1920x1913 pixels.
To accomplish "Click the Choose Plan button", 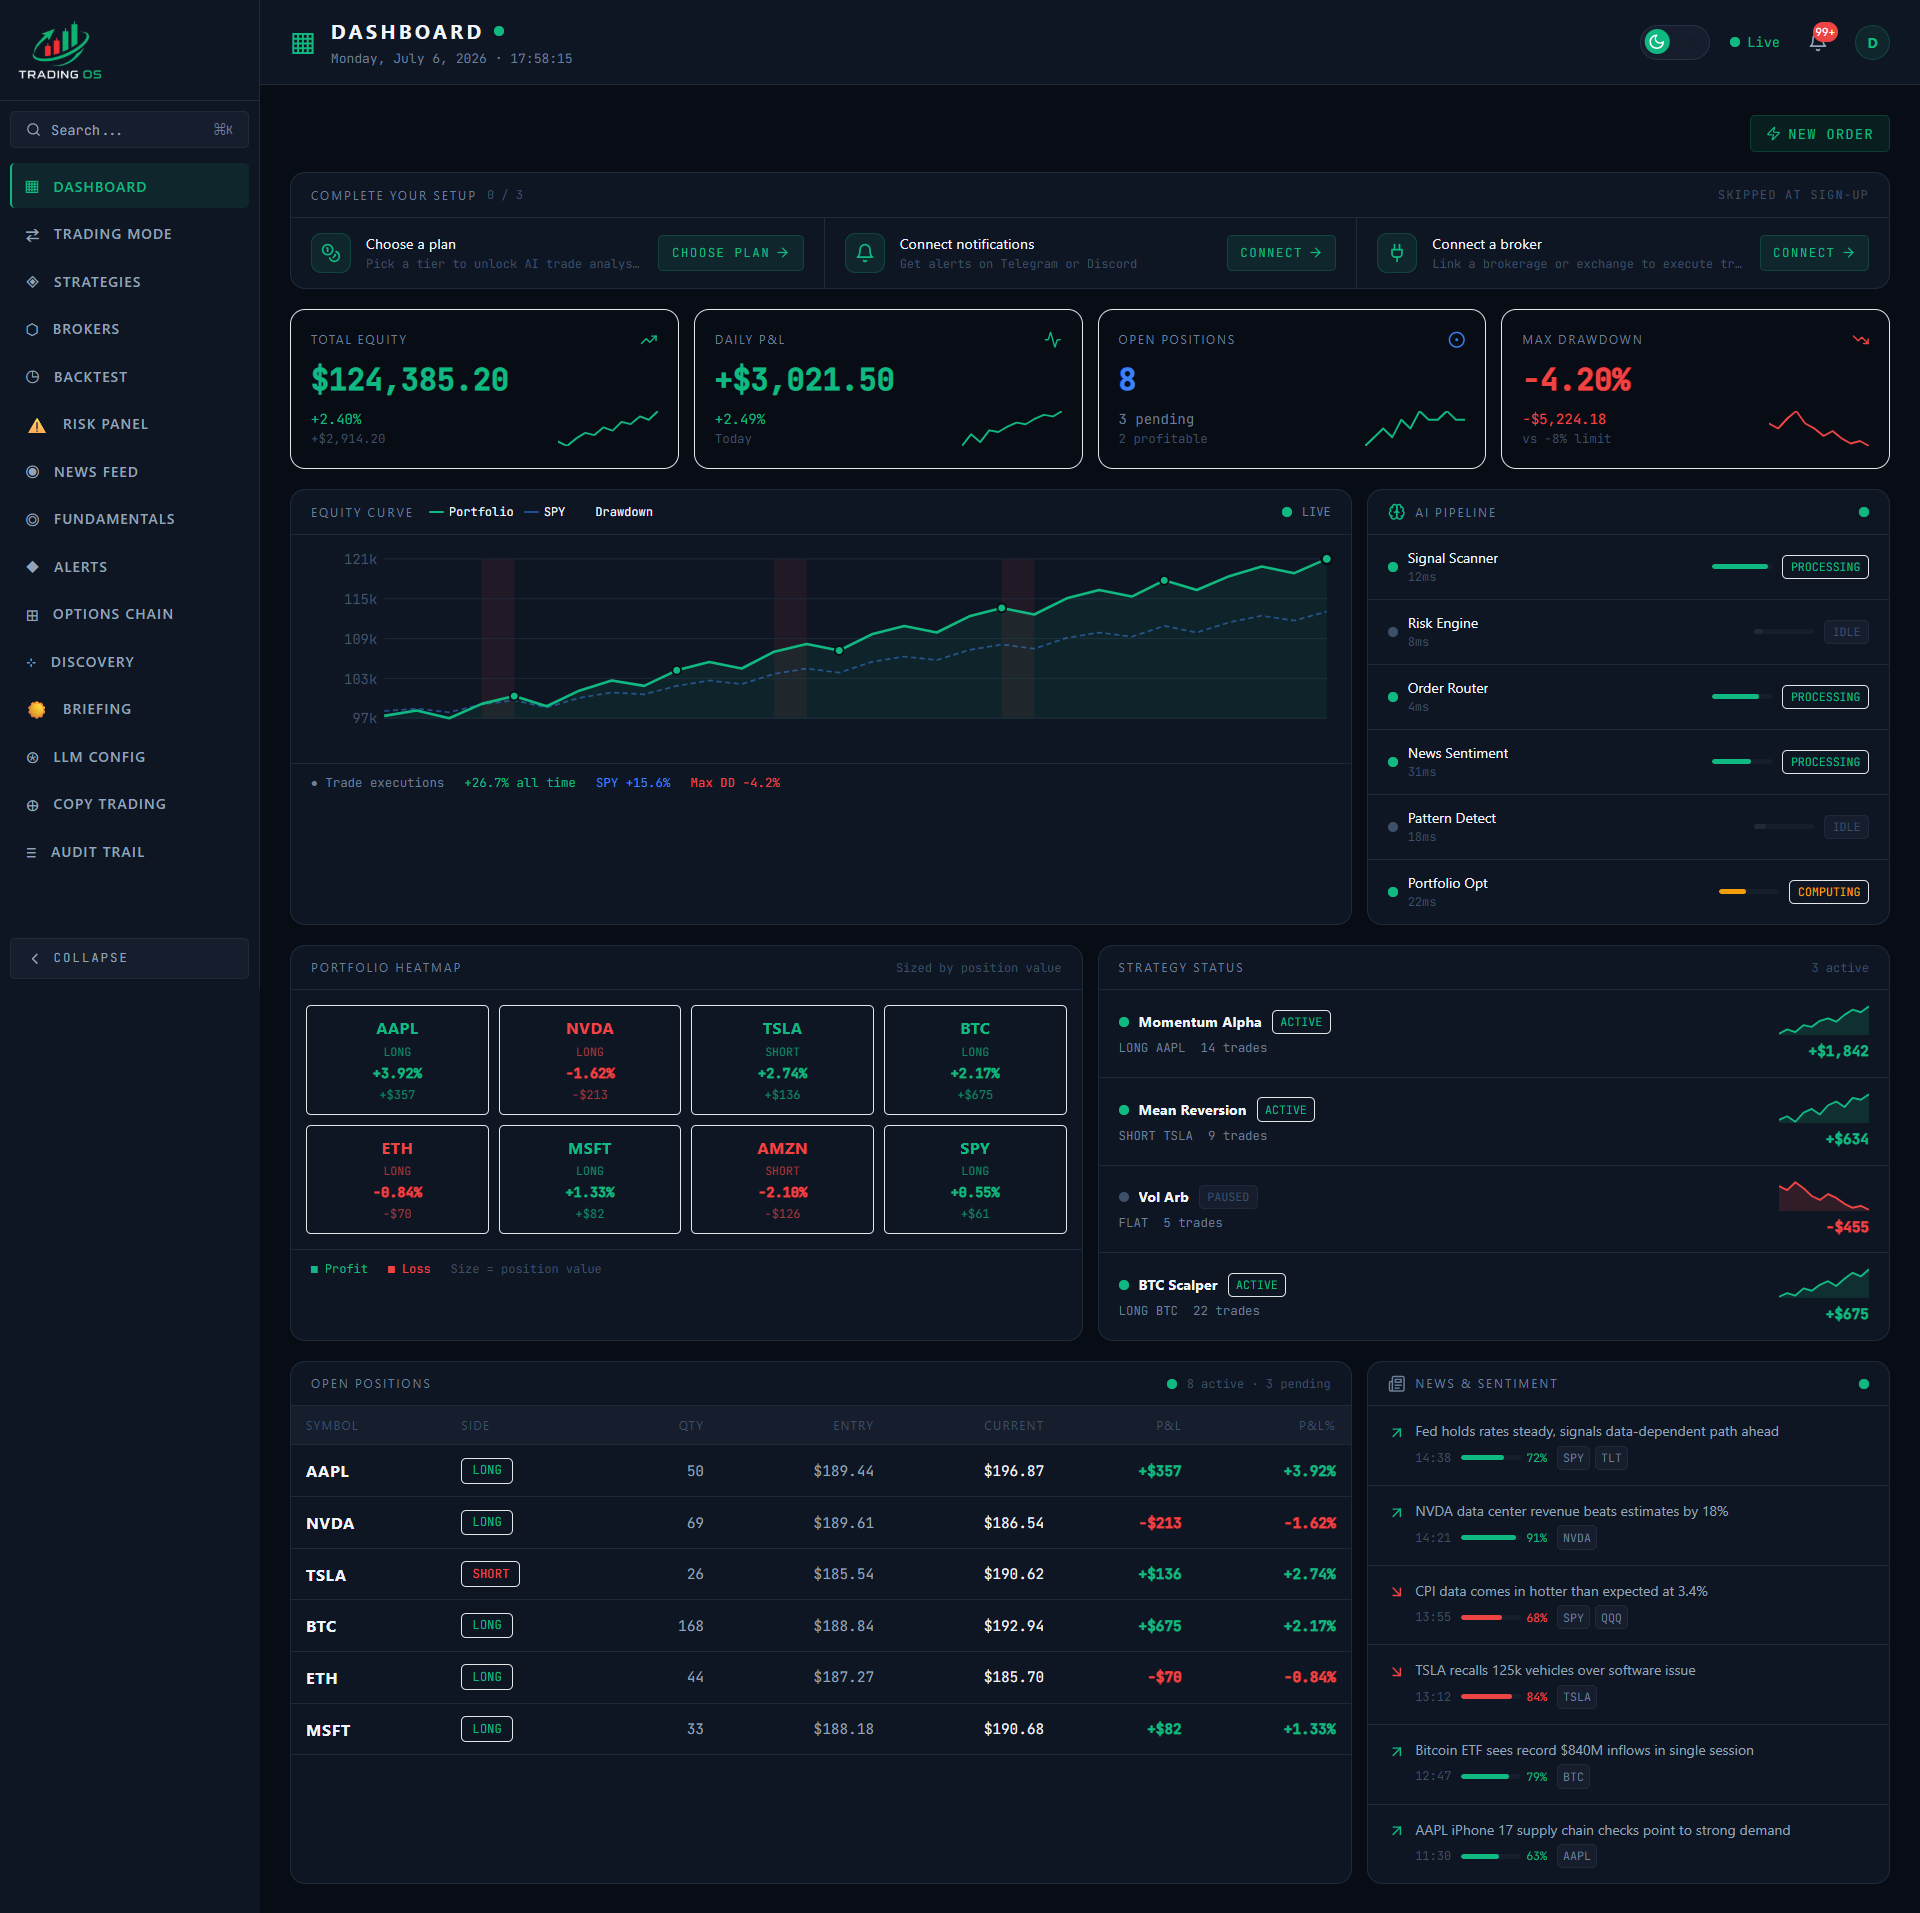I will tap(730, 253).
